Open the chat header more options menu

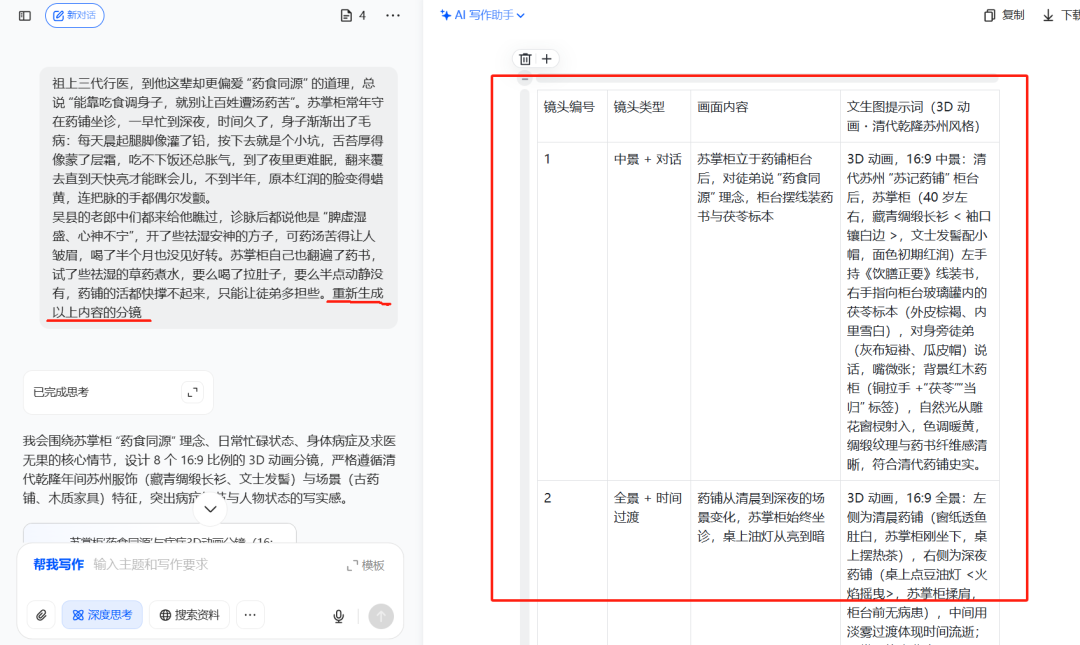pos(393,16)
